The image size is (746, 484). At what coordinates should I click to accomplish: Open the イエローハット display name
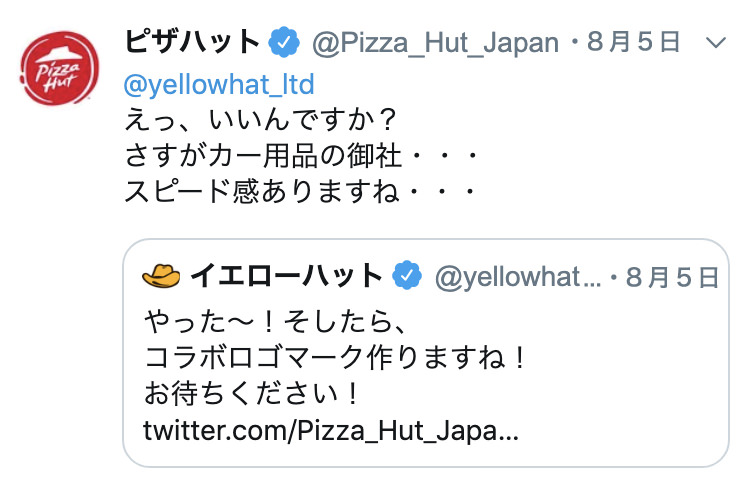click(286, 276)
